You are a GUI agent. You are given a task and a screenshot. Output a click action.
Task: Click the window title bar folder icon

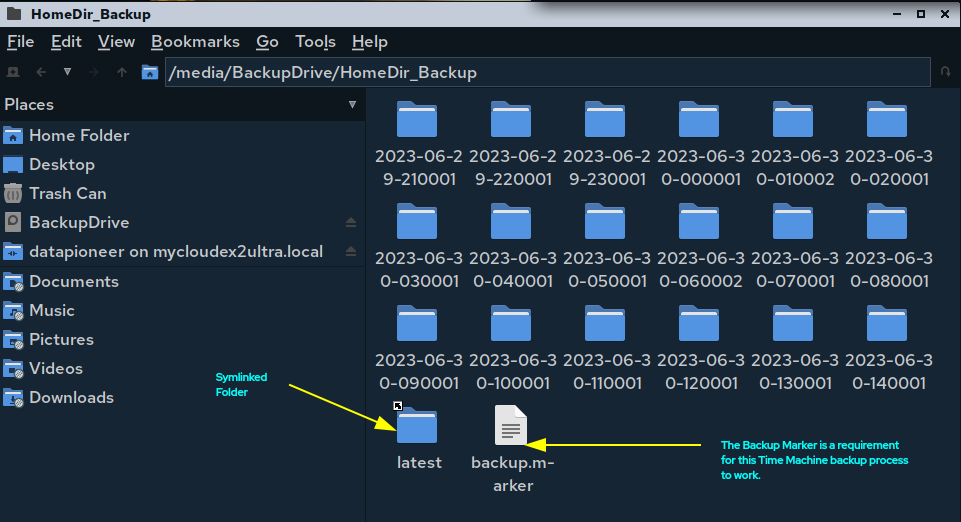click(x=13, y=13)
